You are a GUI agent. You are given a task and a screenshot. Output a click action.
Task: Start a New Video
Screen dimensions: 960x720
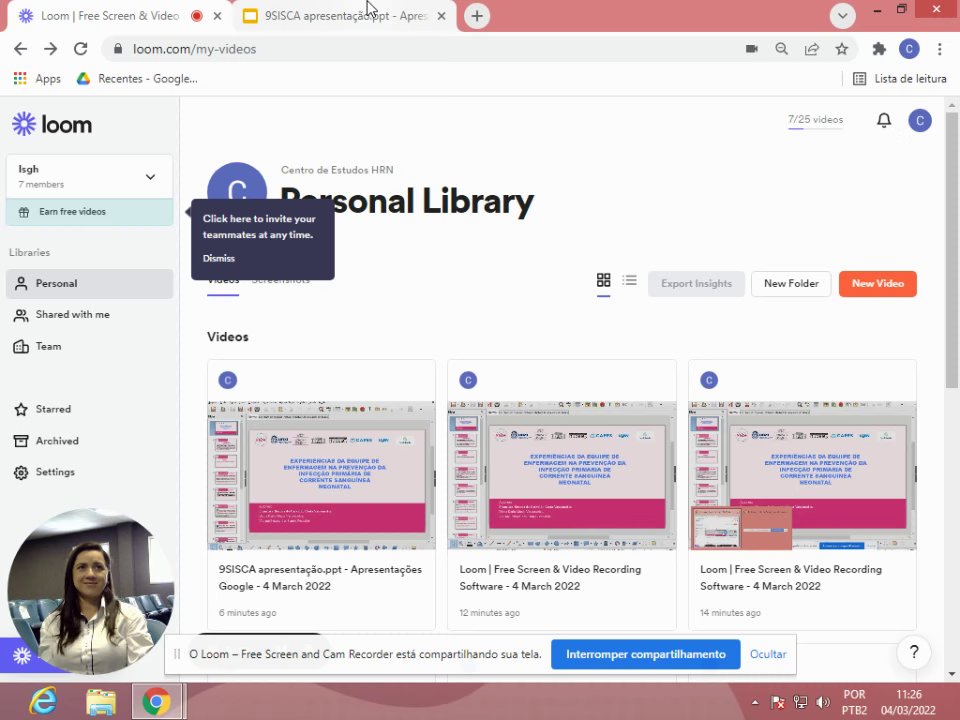click(877, 283)
